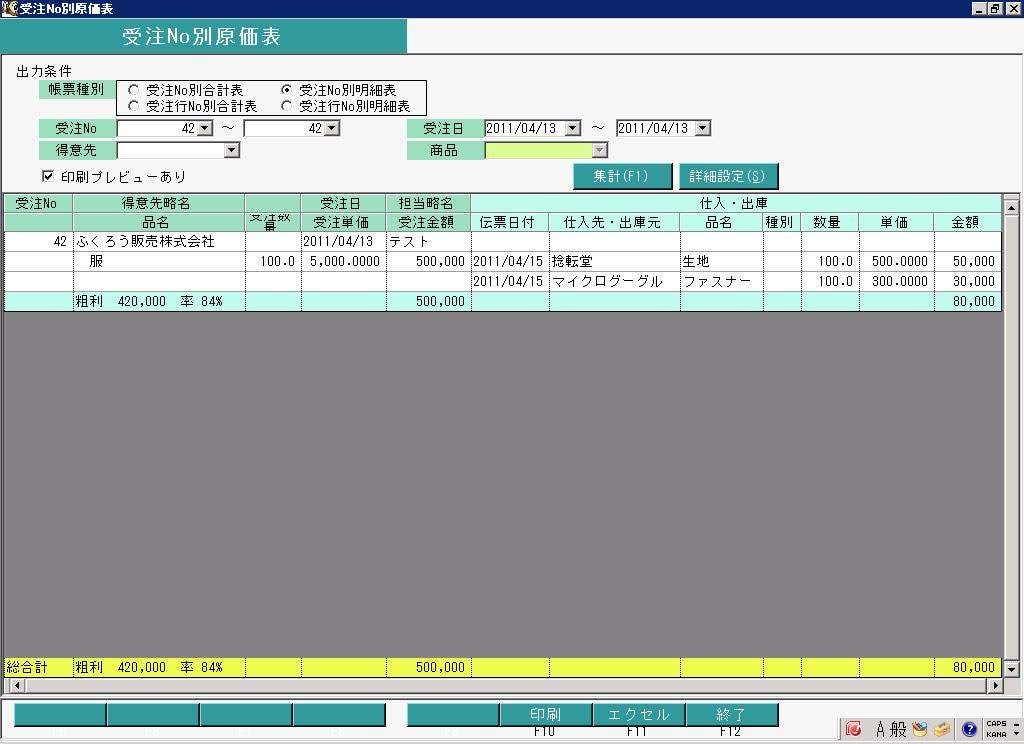Open the 得意先 dropdown list
Viewport: 1024px width, 744px height.
(231, 150)
